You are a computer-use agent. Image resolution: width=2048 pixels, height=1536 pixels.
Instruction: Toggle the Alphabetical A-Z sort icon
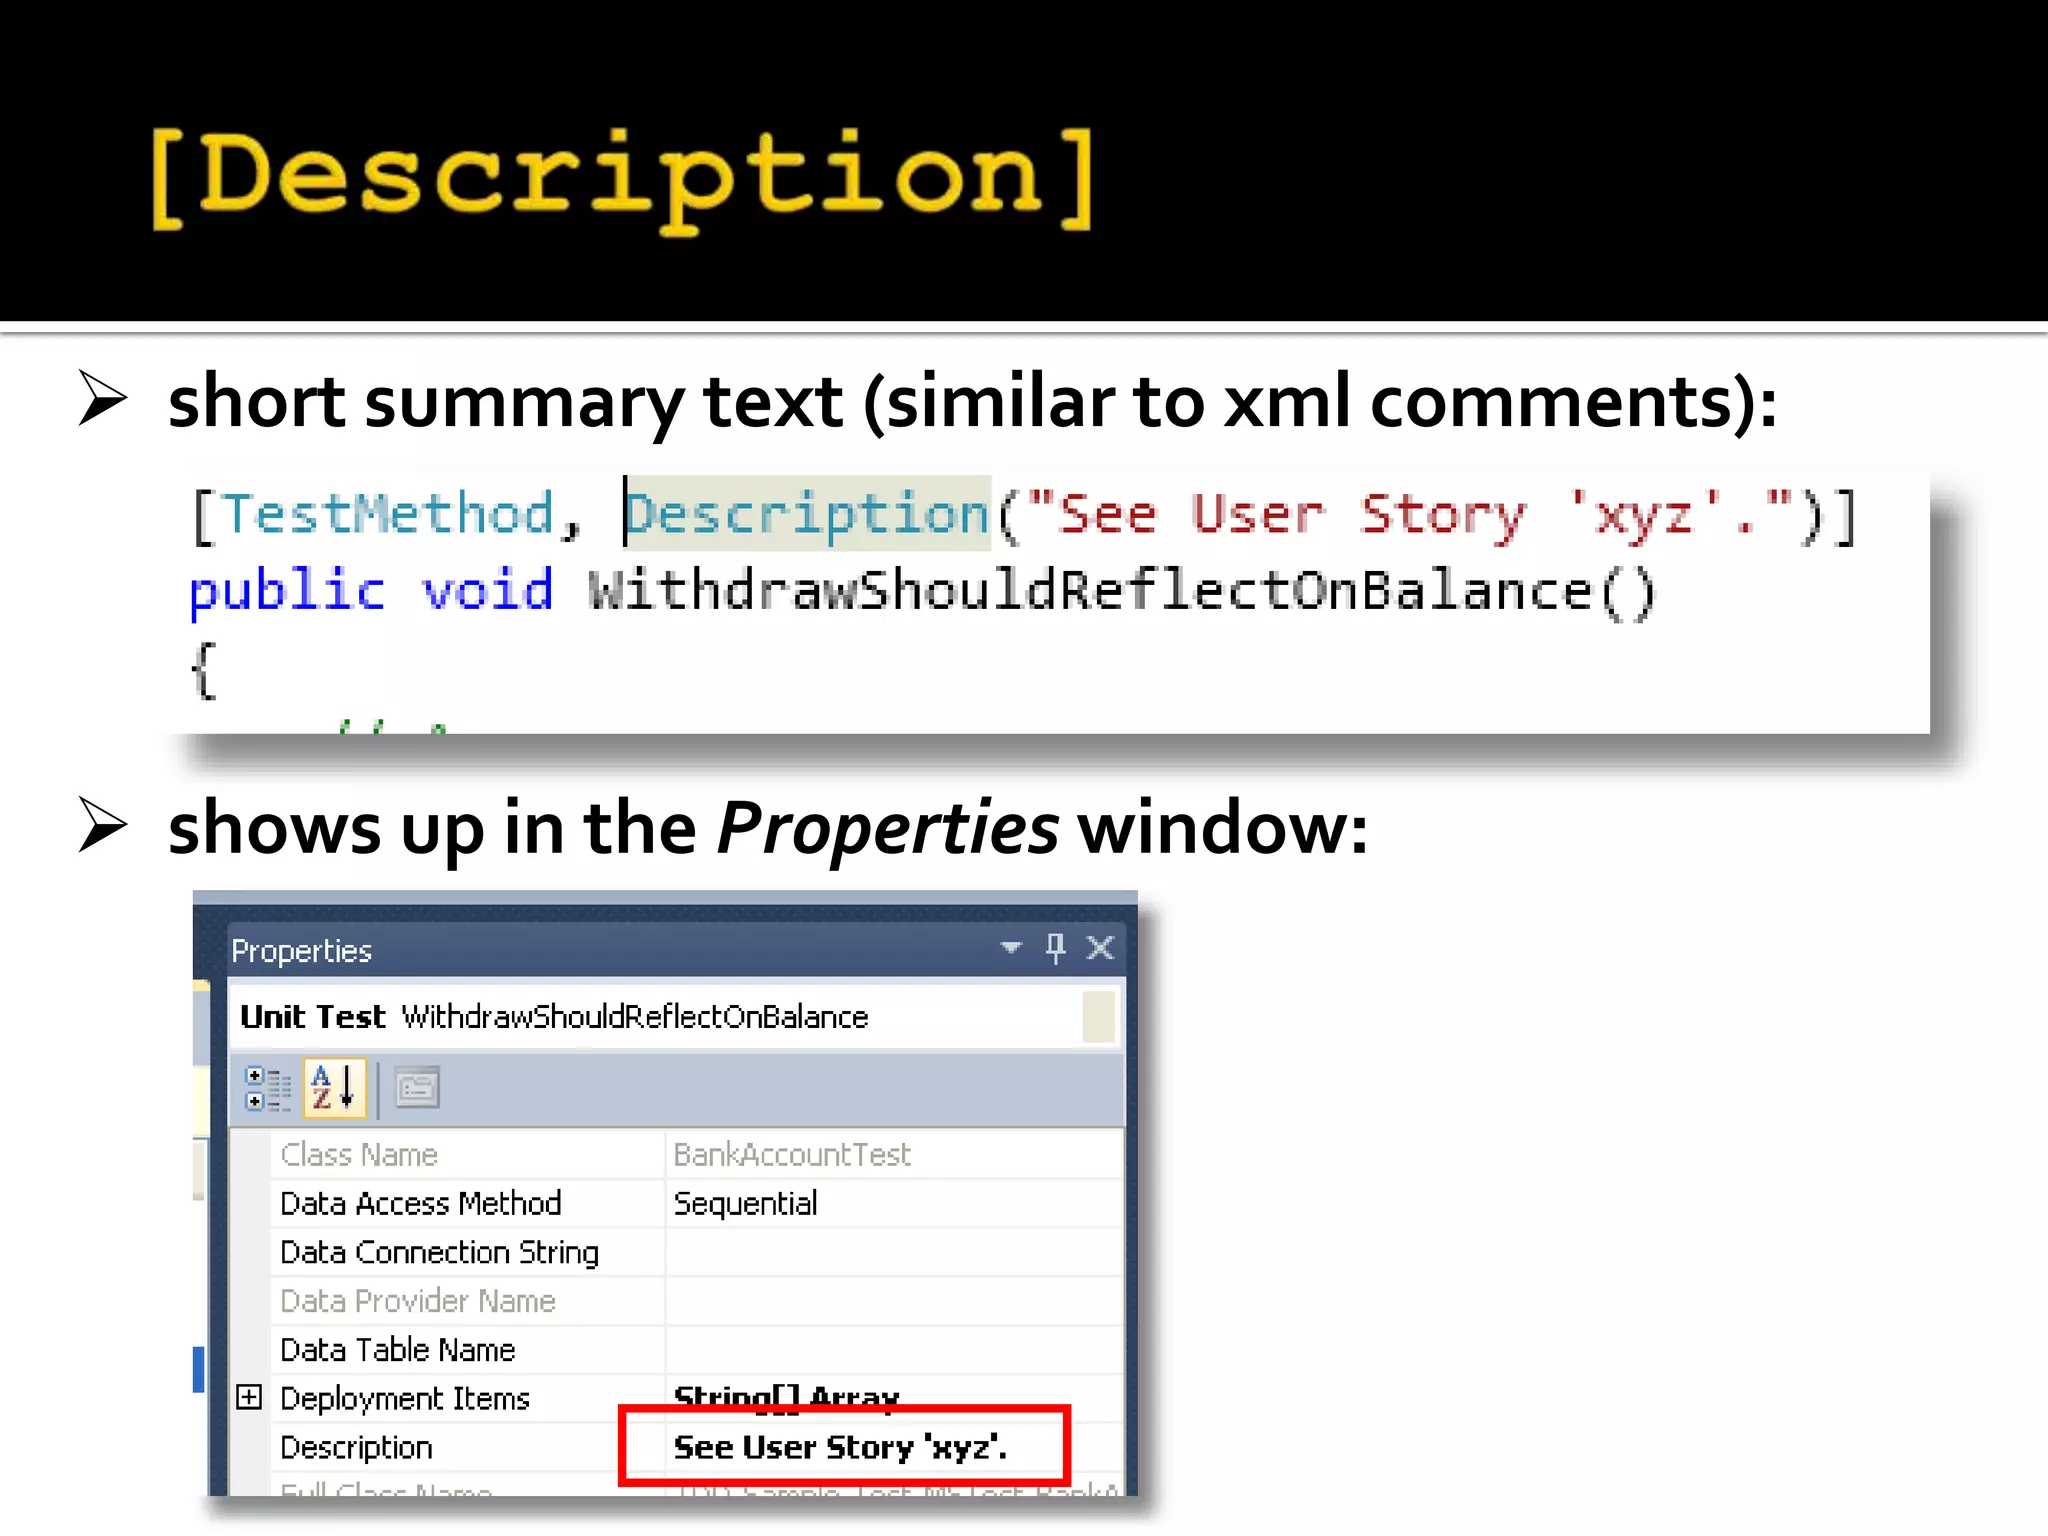[x=334, y=1088]
